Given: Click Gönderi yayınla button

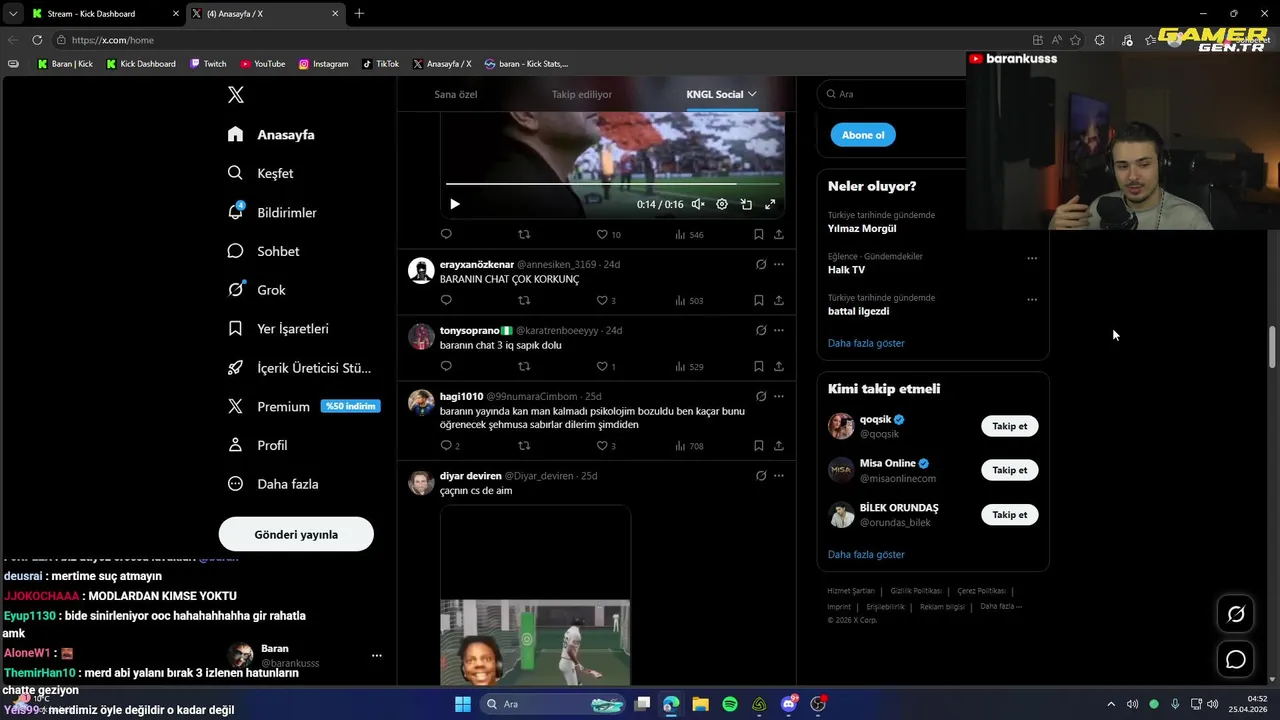Looking at the screenshot, I should (296, 534).
